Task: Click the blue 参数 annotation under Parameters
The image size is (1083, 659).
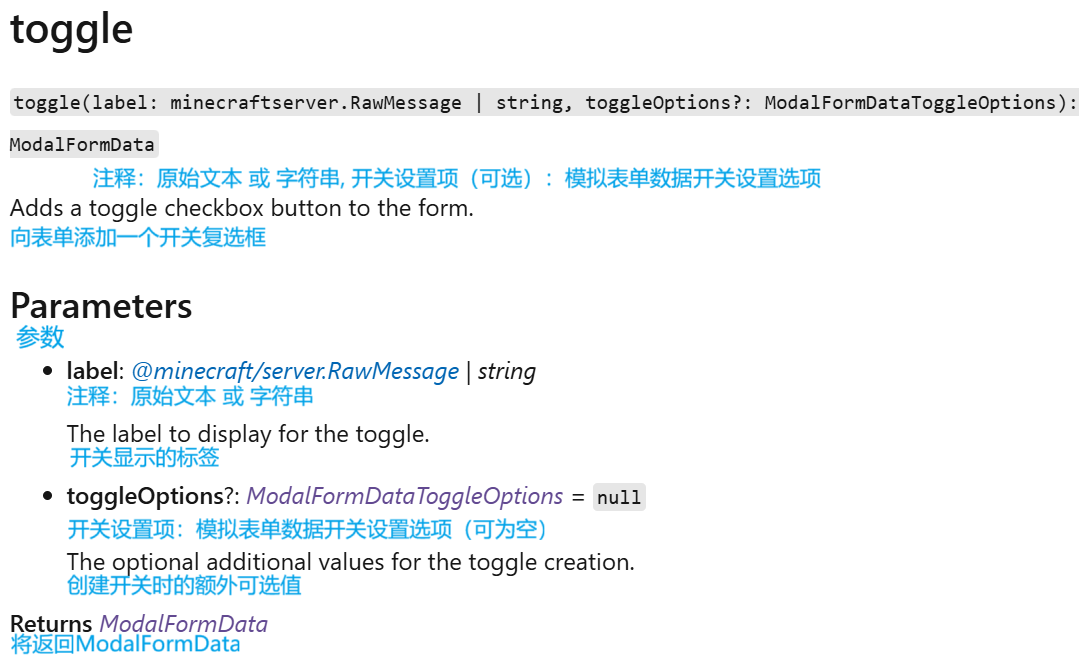Action: (40, 337)
